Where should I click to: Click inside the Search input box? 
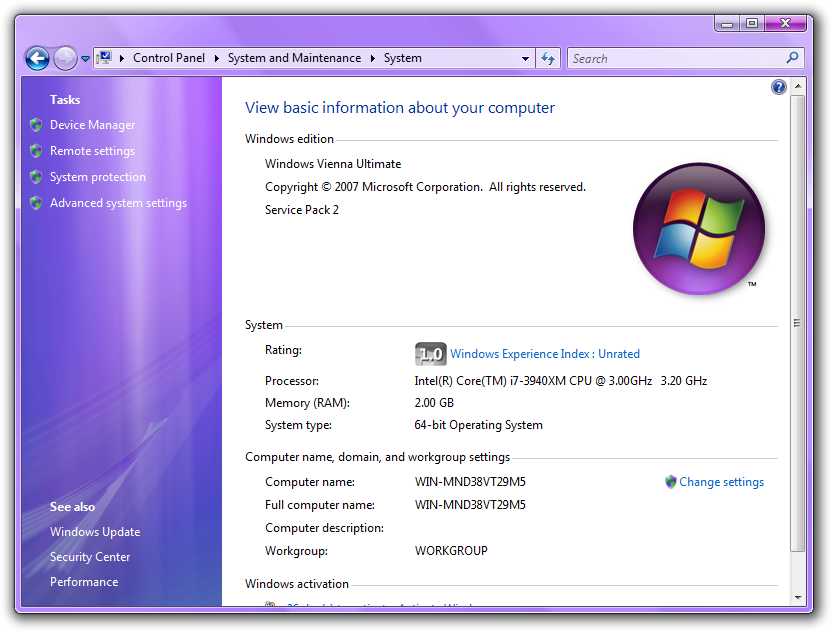[675, 58]
